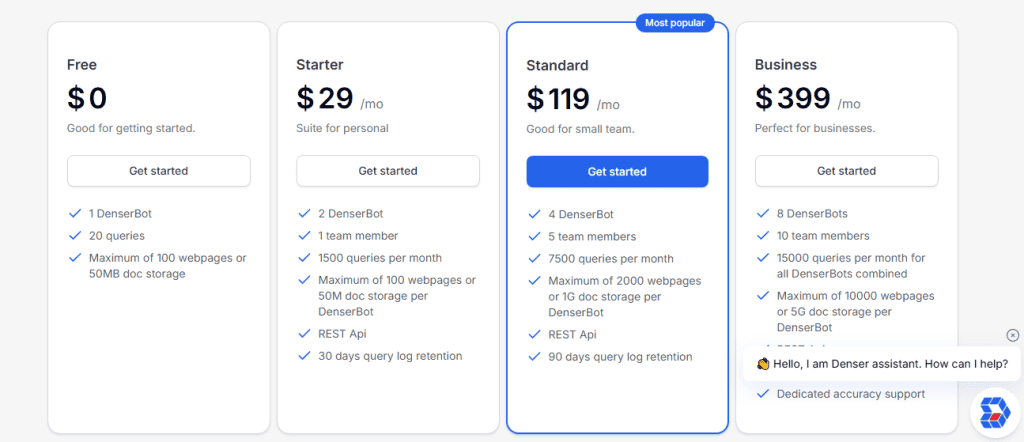Click the Most popular badge

tap(675, 23)
